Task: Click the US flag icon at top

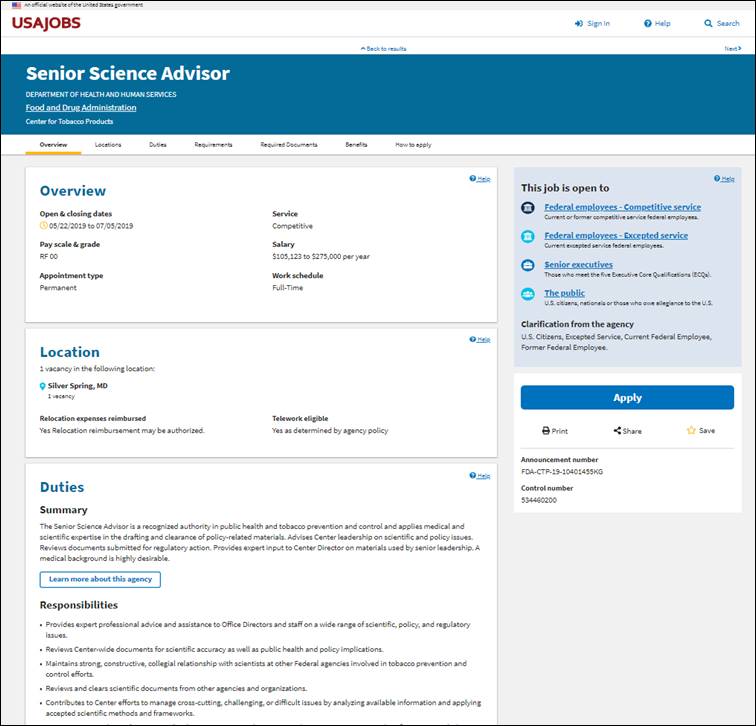Action: [17, 5]
